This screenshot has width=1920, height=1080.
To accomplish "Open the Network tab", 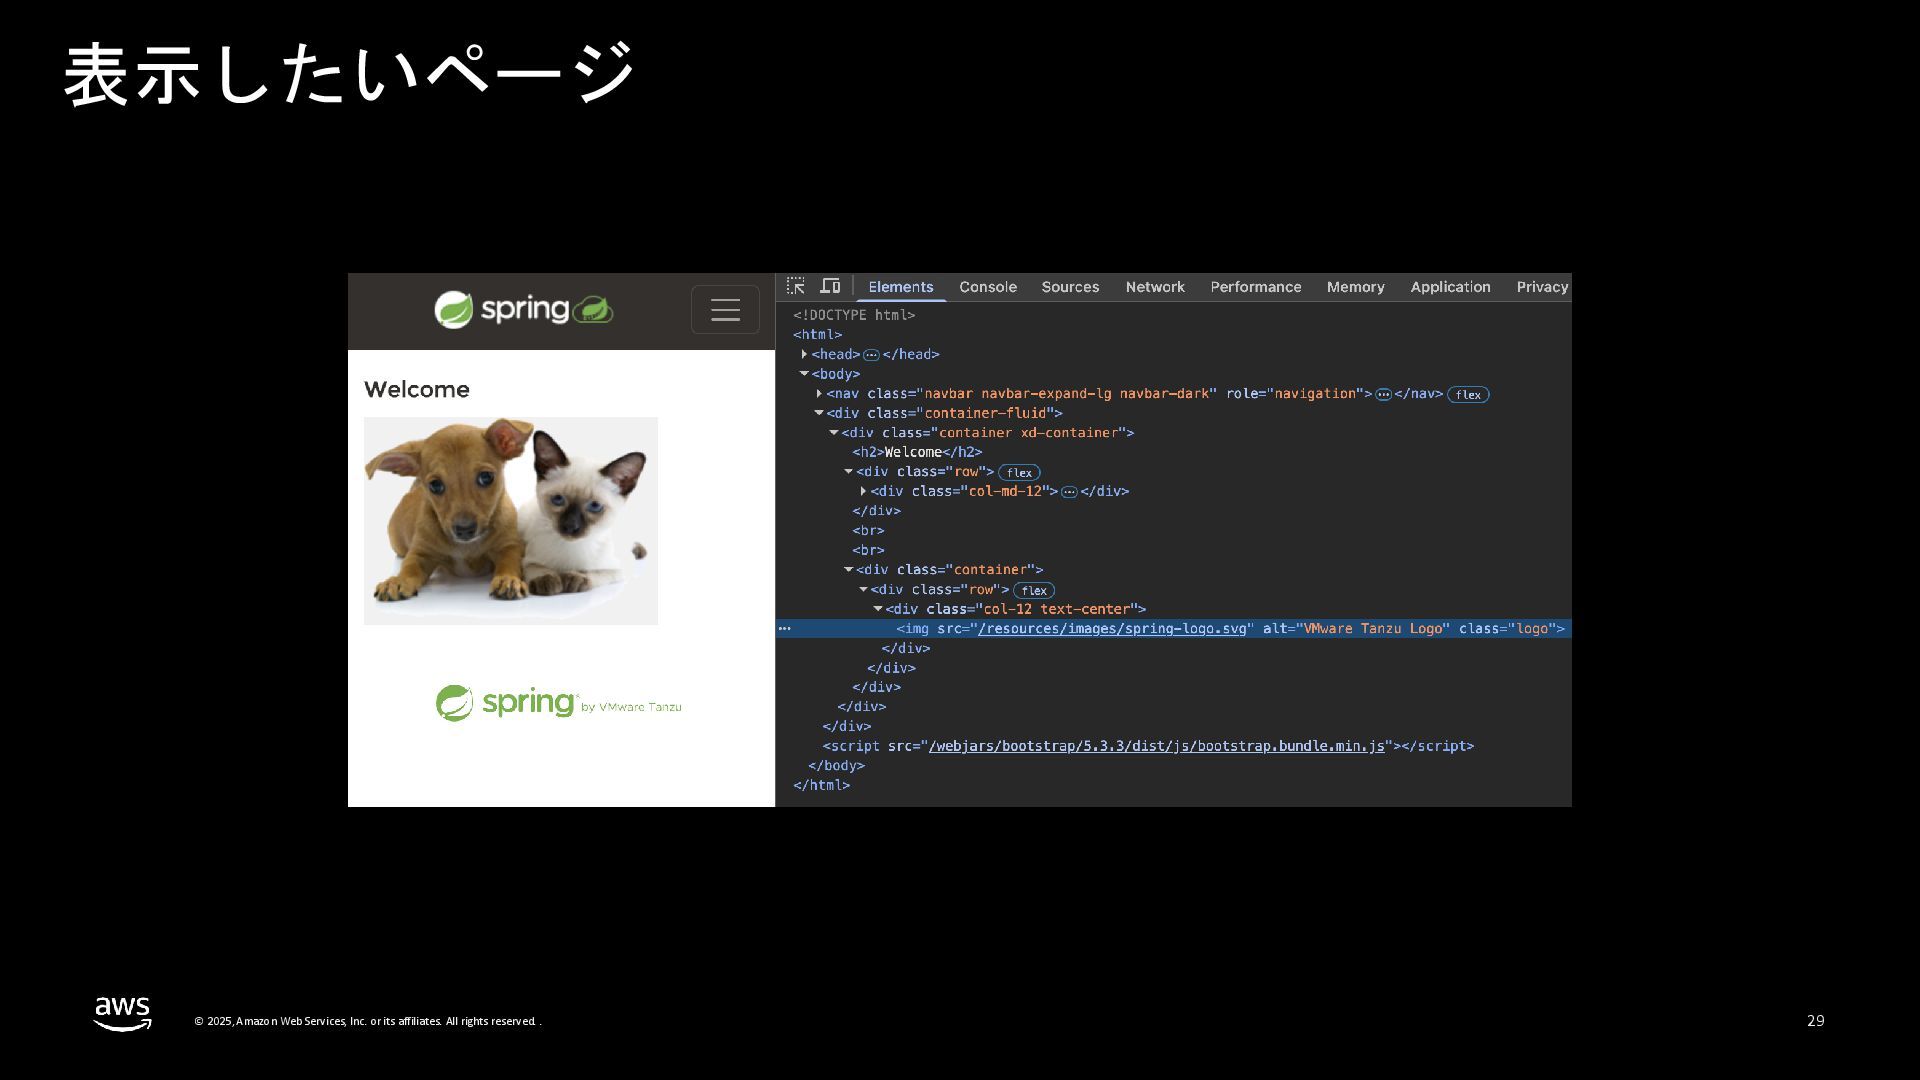I will point(1154,287).
